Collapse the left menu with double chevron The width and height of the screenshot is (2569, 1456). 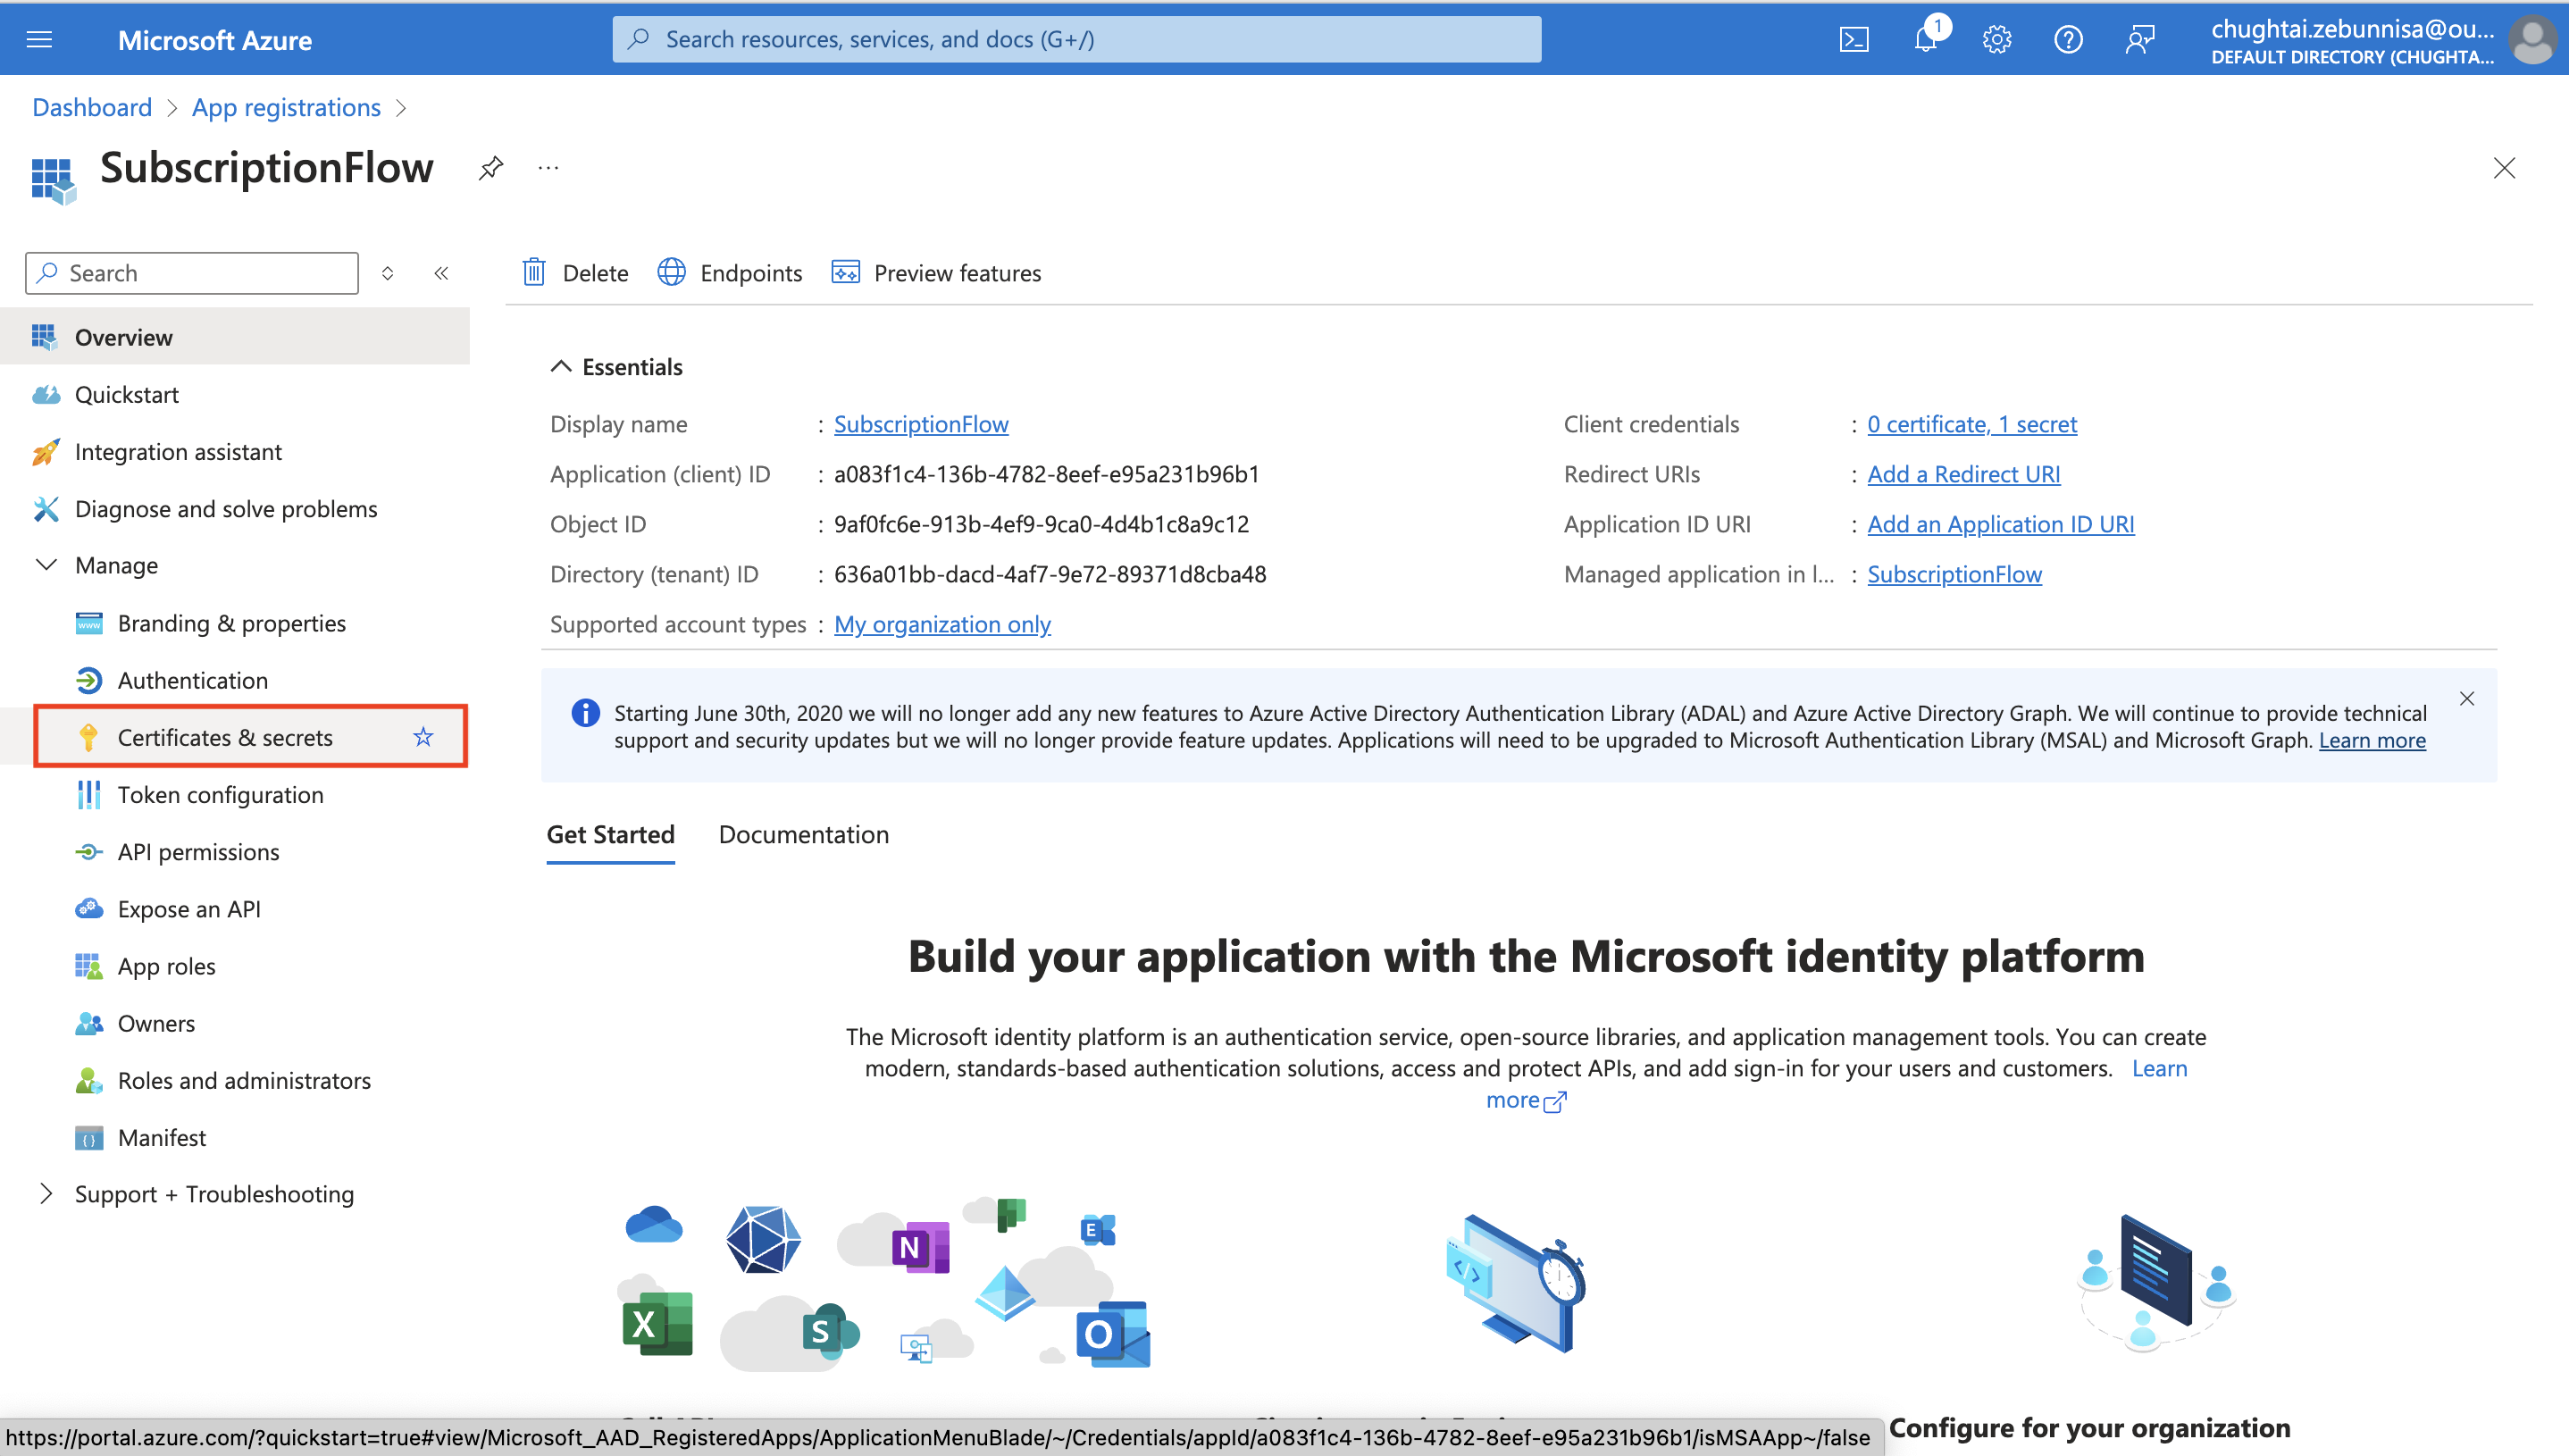coord(441,272)
